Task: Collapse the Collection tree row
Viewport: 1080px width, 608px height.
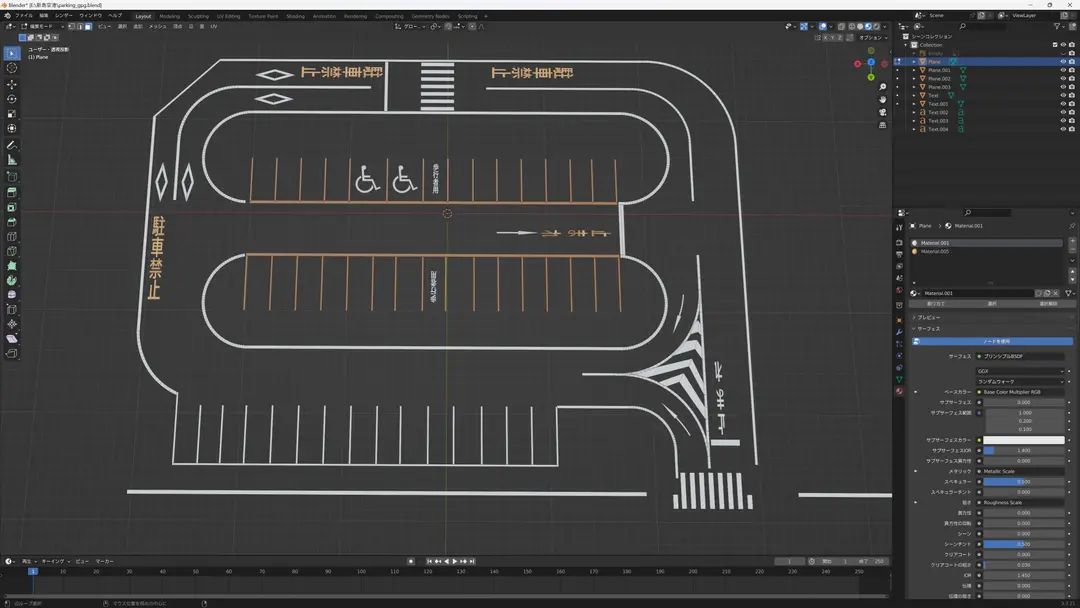Action: [x=906, y=45]
